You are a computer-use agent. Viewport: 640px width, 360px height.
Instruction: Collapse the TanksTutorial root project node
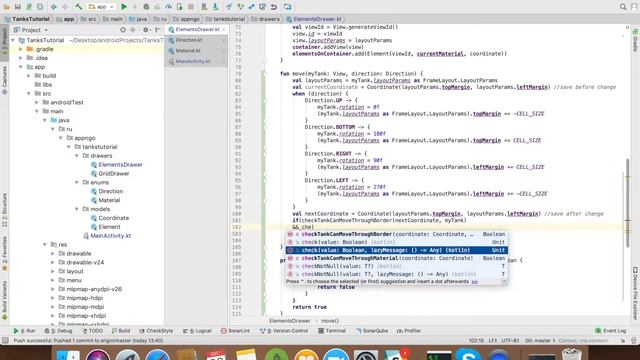13,40
